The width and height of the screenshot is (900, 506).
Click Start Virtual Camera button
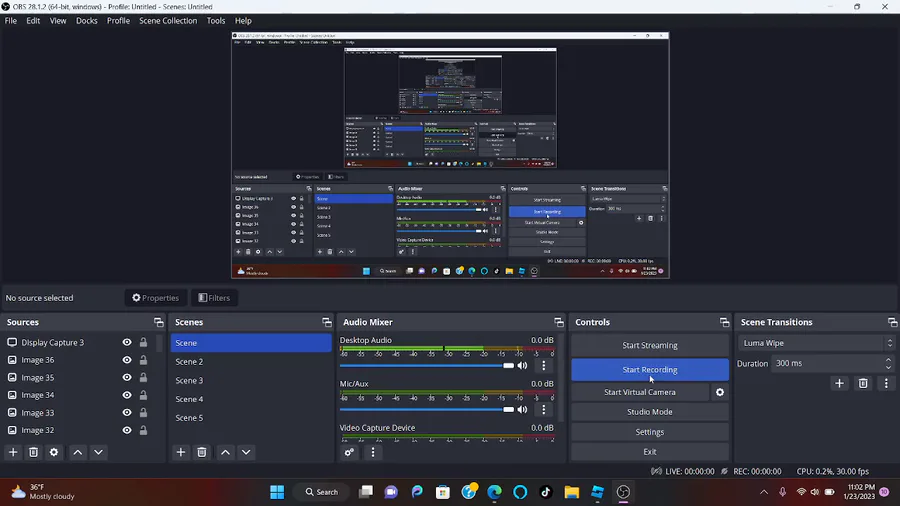pyautogui.click(x=640, y=392)
